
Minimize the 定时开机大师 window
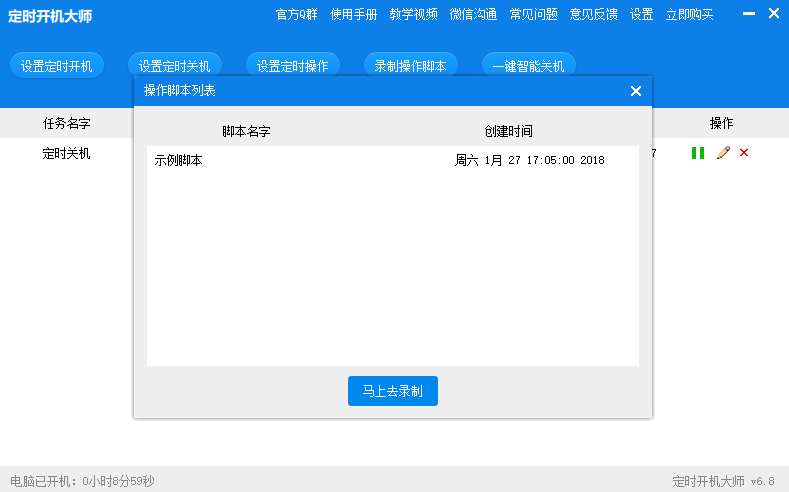point(750,14)
